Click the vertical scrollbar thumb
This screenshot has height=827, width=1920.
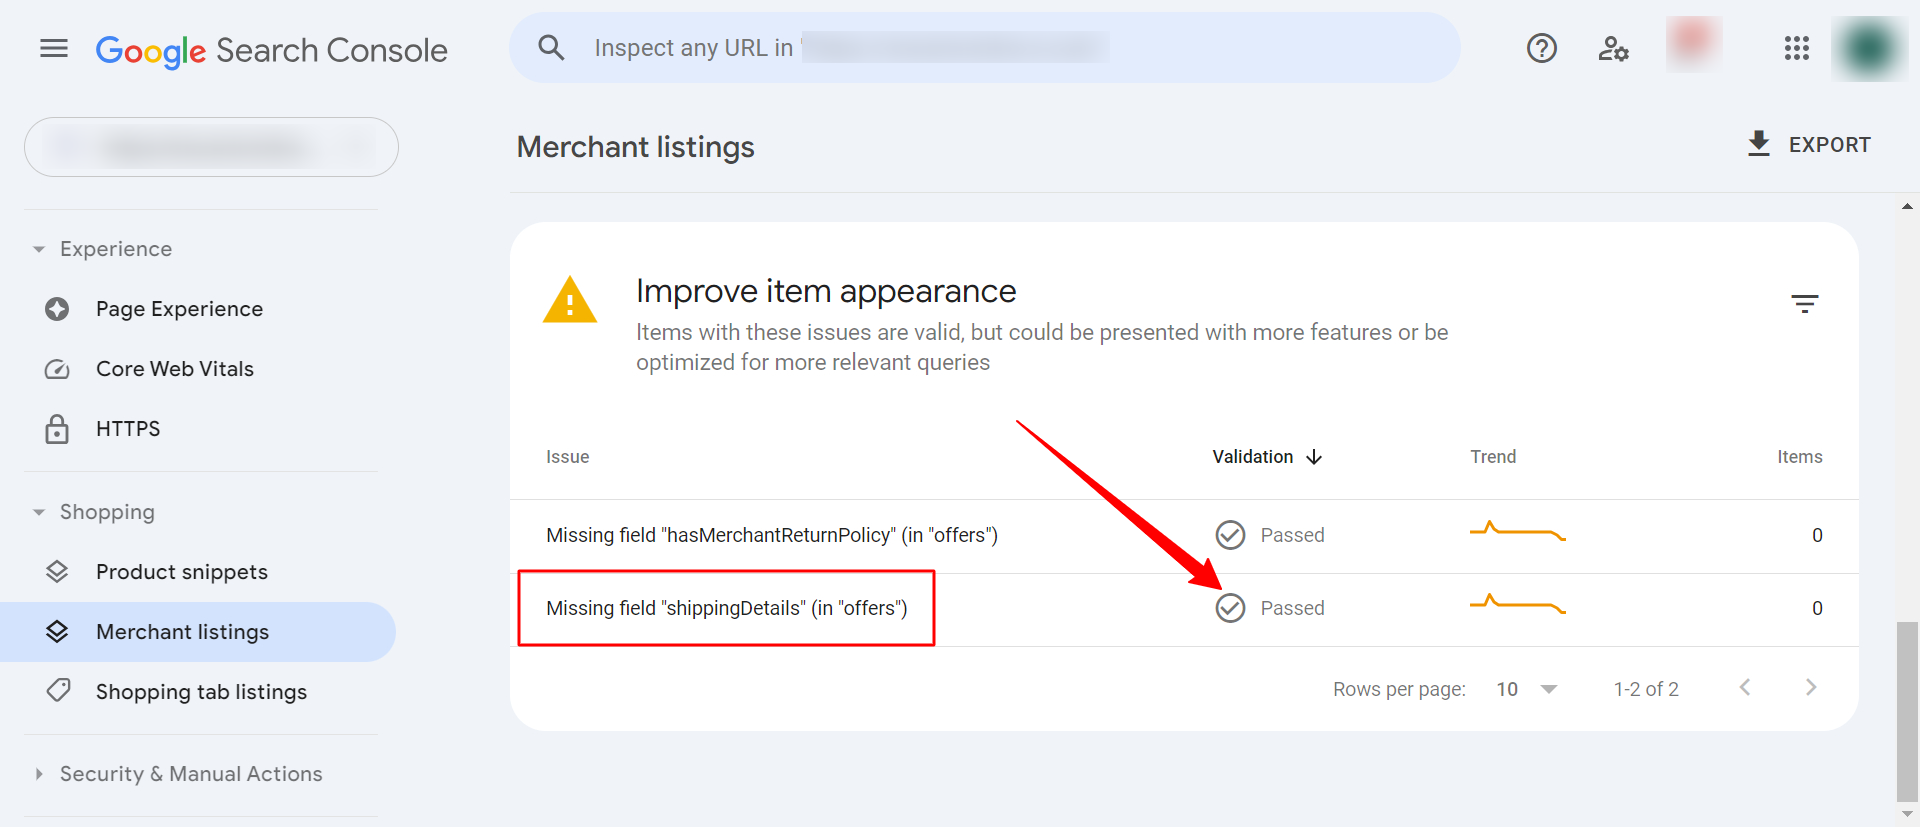pyautogui.click(x=1907, y=711)
